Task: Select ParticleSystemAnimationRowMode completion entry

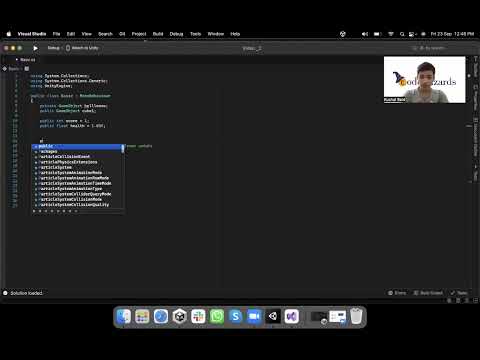Action: tap(78, 178)
